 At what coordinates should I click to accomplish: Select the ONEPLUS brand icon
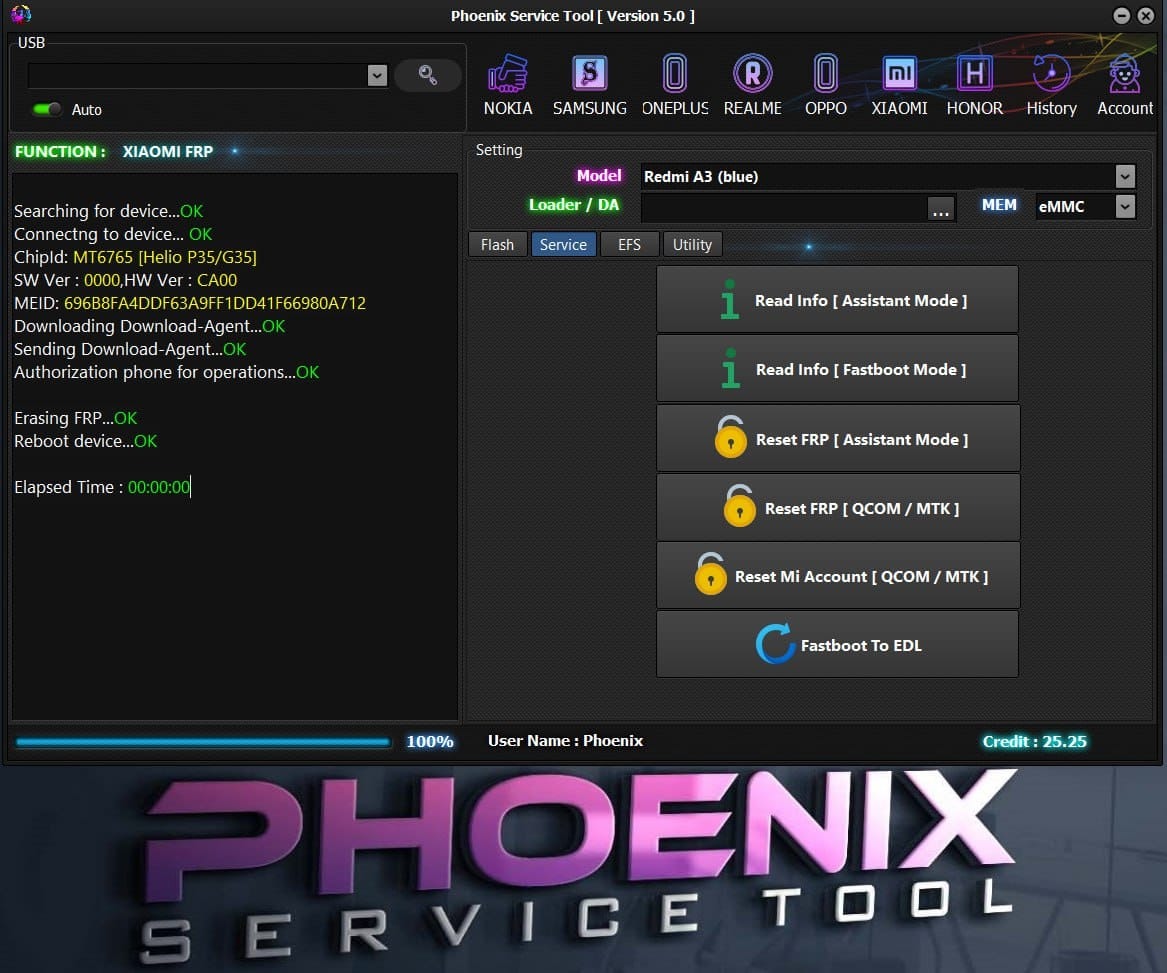675,82
